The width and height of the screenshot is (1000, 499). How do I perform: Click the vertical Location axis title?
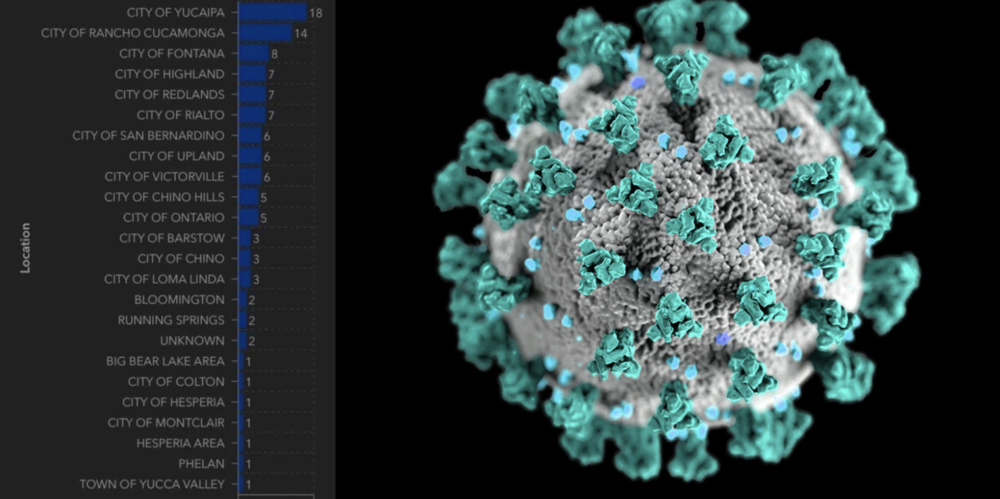point(26,248)
